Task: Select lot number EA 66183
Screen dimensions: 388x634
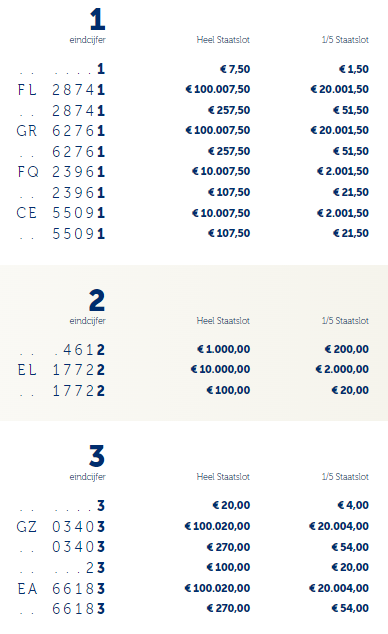Action: click(x=61, y=588)
